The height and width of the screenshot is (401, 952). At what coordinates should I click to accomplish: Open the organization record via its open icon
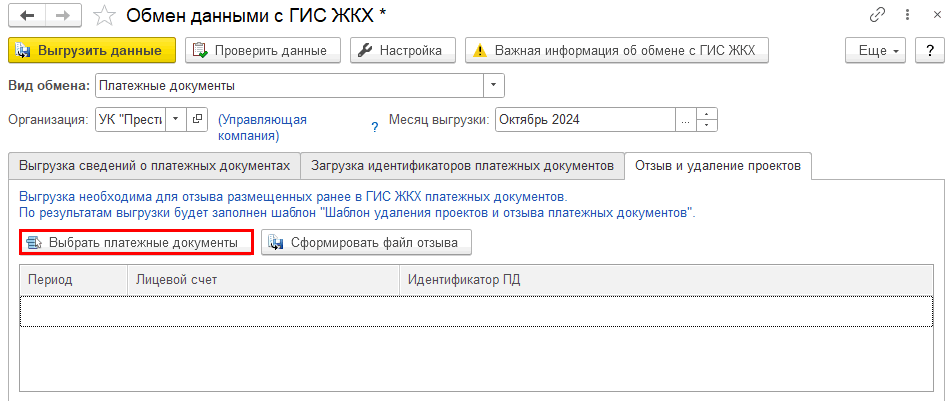coord(197,120)
